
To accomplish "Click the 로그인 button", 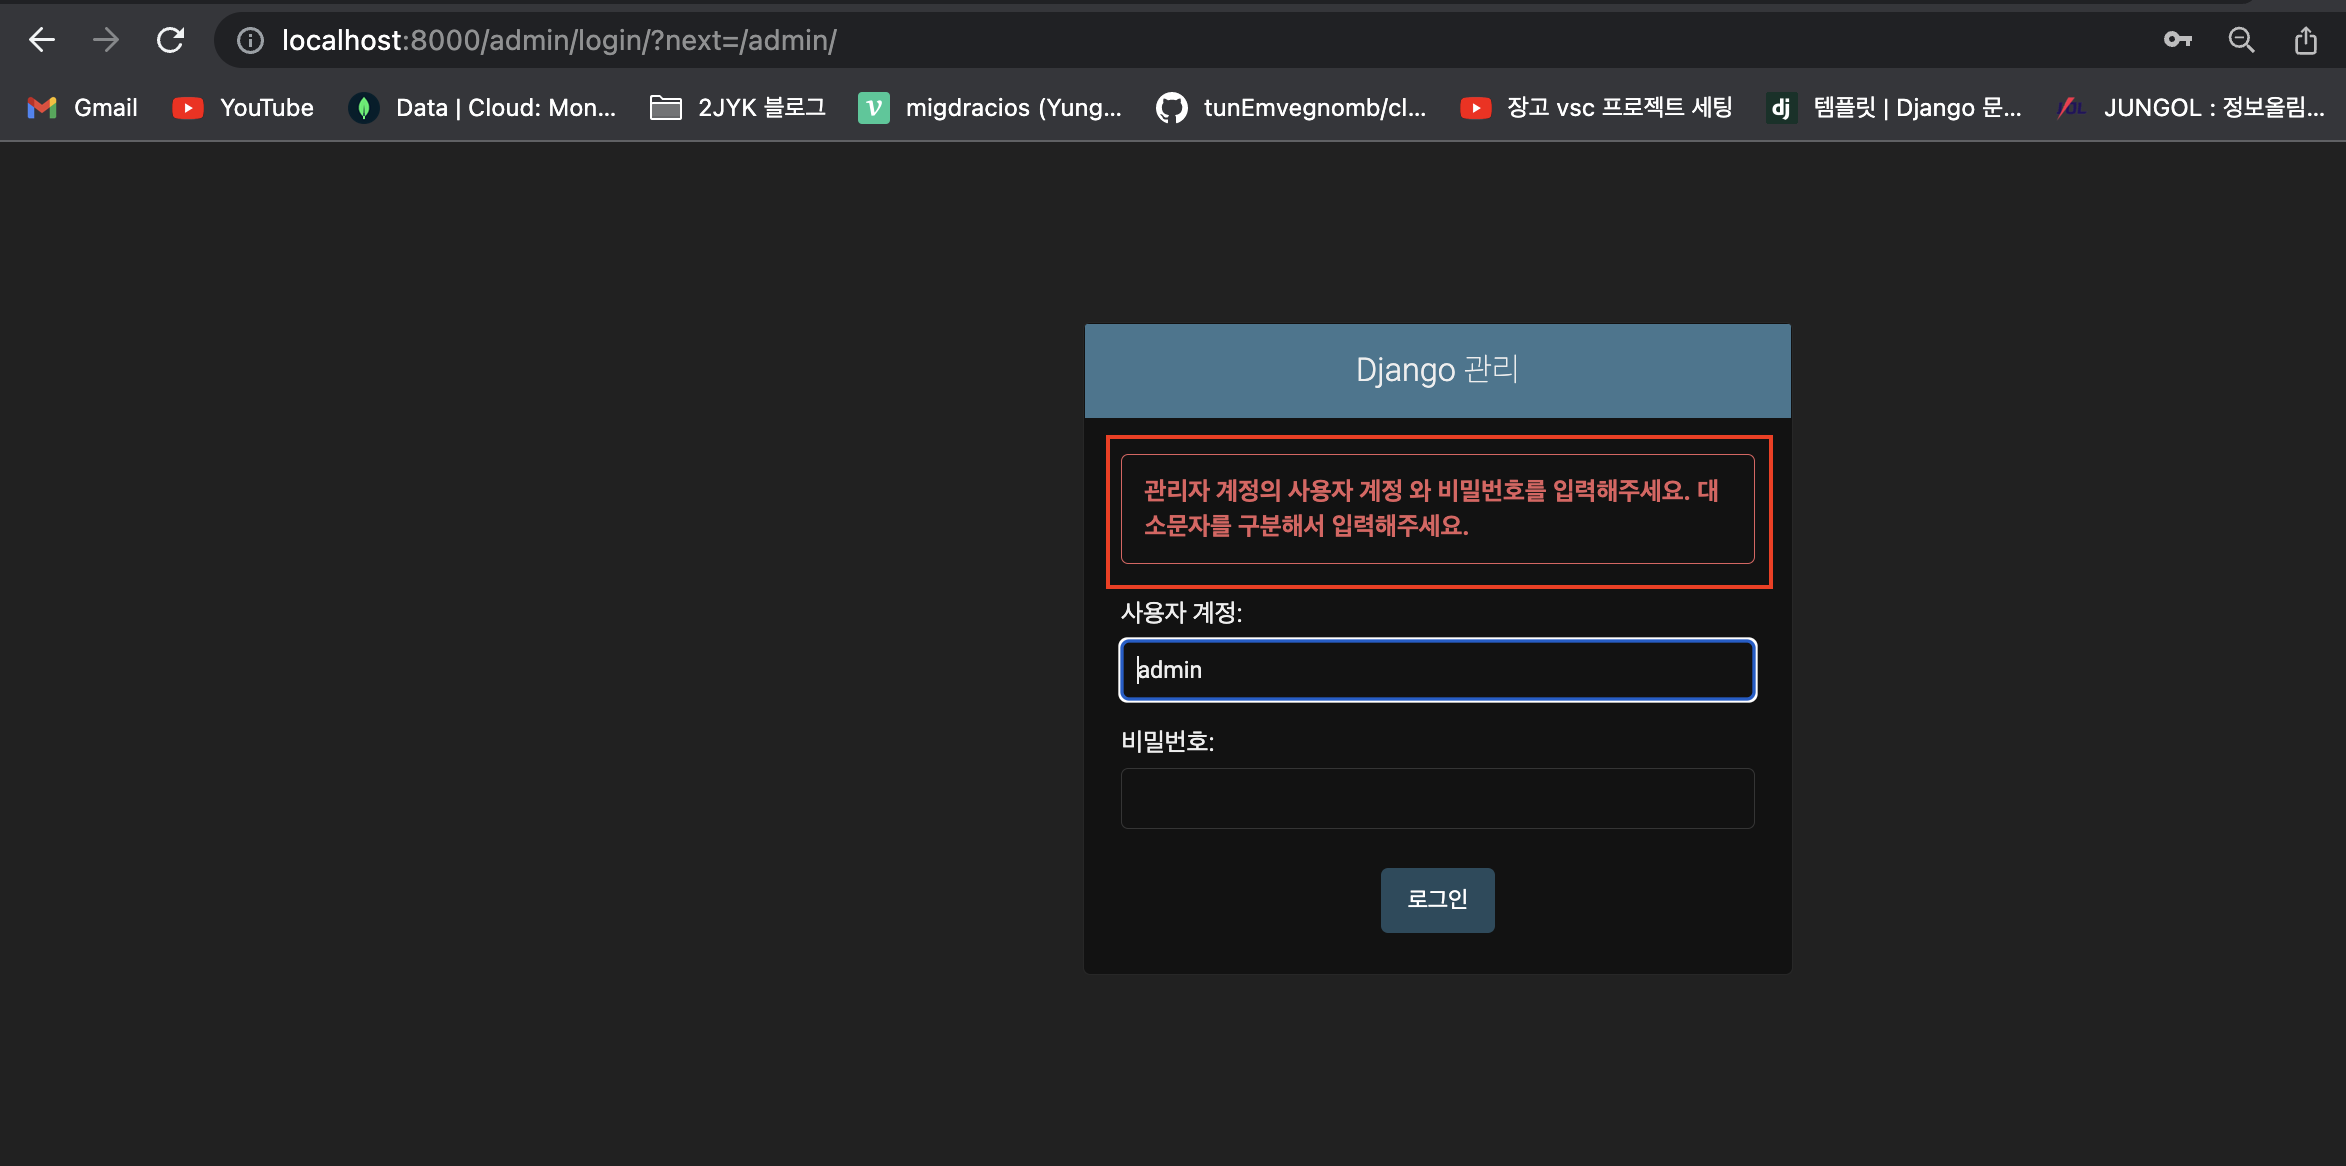I will [x=1437, y=900].
